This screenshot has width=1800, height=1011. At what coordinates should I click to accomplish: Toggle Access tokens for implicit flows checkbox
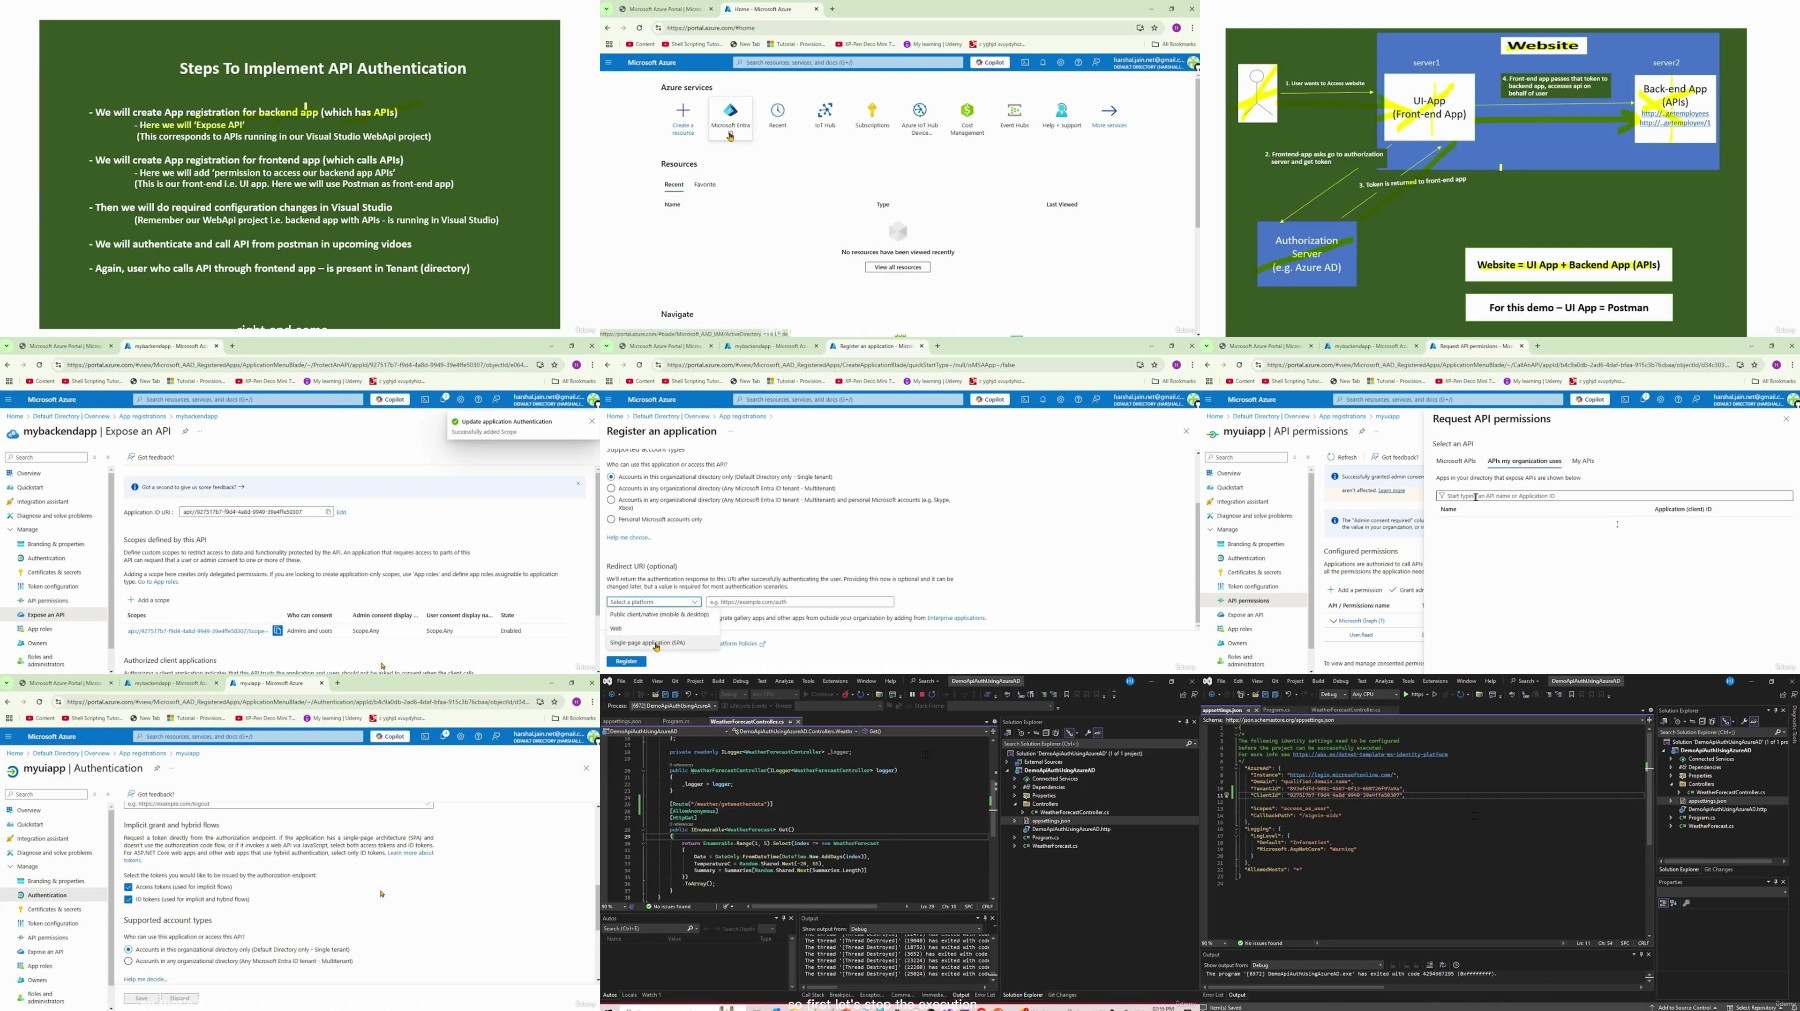coord(128,887)
